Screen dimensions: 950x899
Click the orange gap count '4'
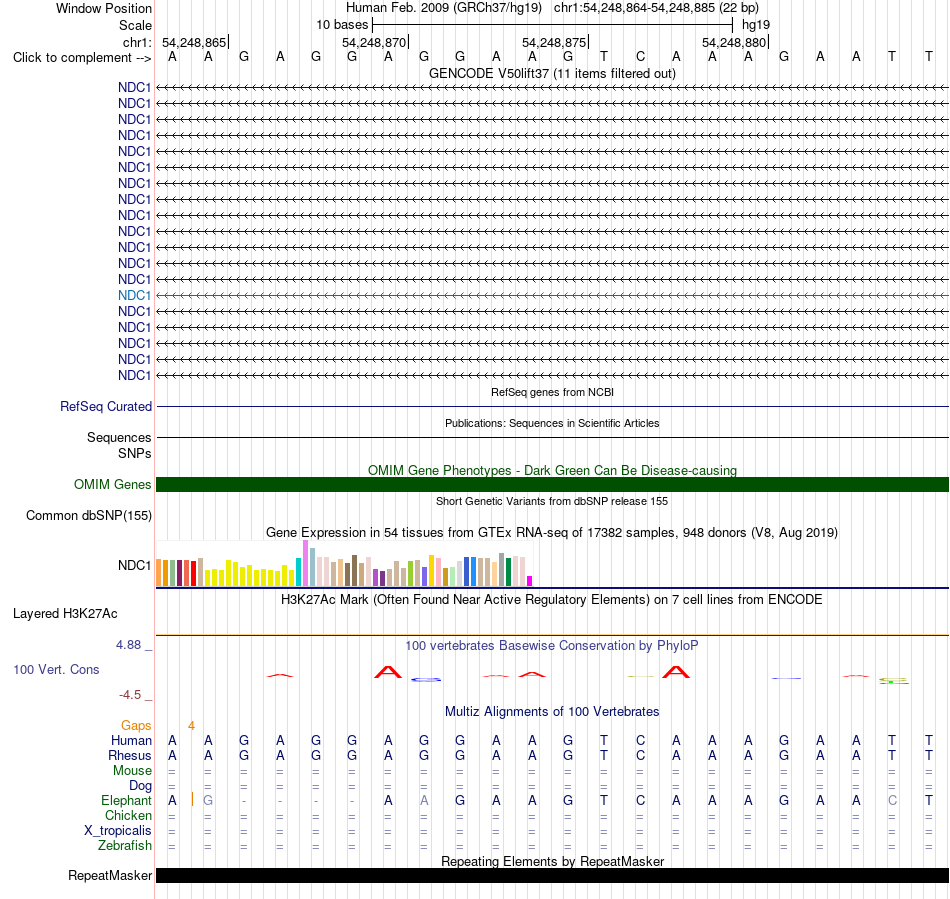coord(191,726)
